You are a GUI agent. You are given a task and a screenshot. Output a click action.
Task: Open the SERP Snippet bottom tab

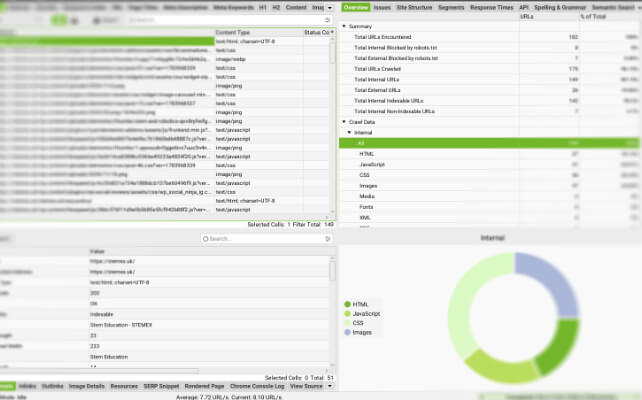pyautogui.click(x=161, y=386)
